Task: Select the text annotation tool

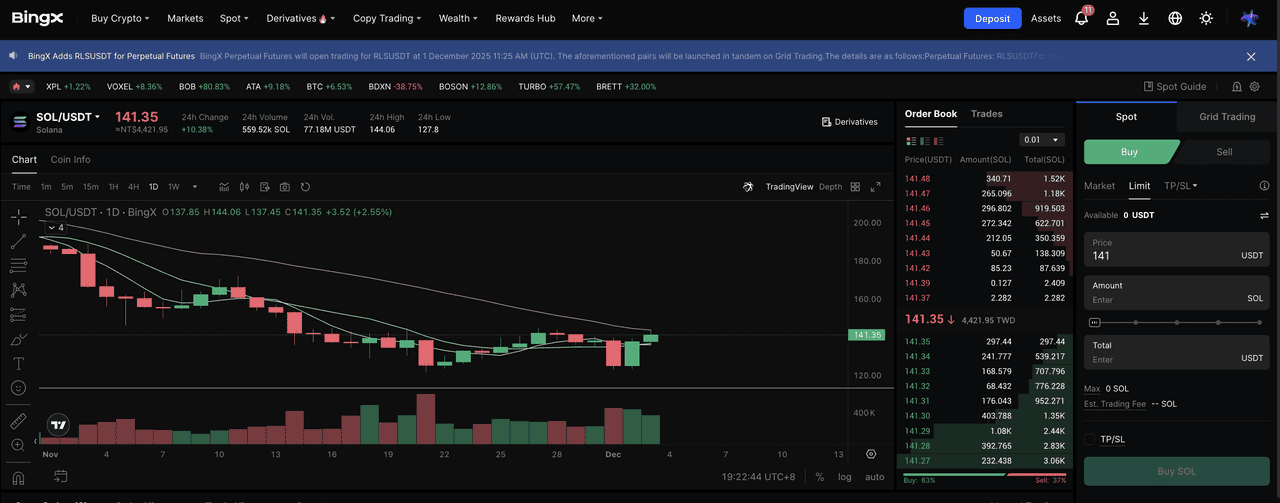Action: (18, 363)
